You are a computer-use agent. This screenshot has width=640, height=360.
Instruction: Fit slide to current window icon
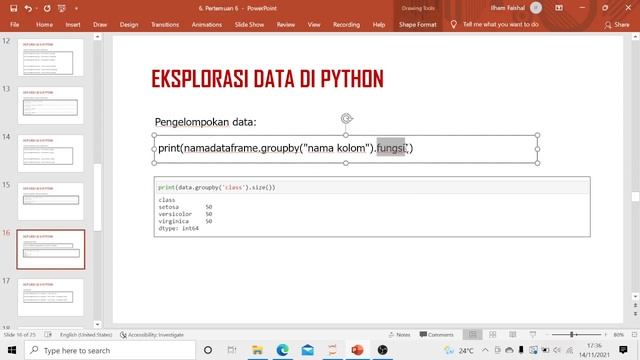pyautogui.click(x=634, y=335)
